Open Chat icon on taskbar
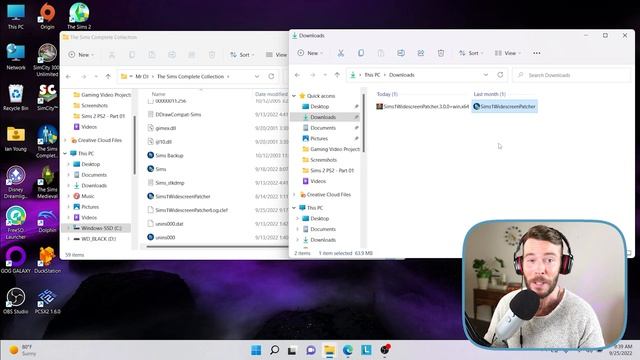This screenshot has height=360, width=640. 311,350
